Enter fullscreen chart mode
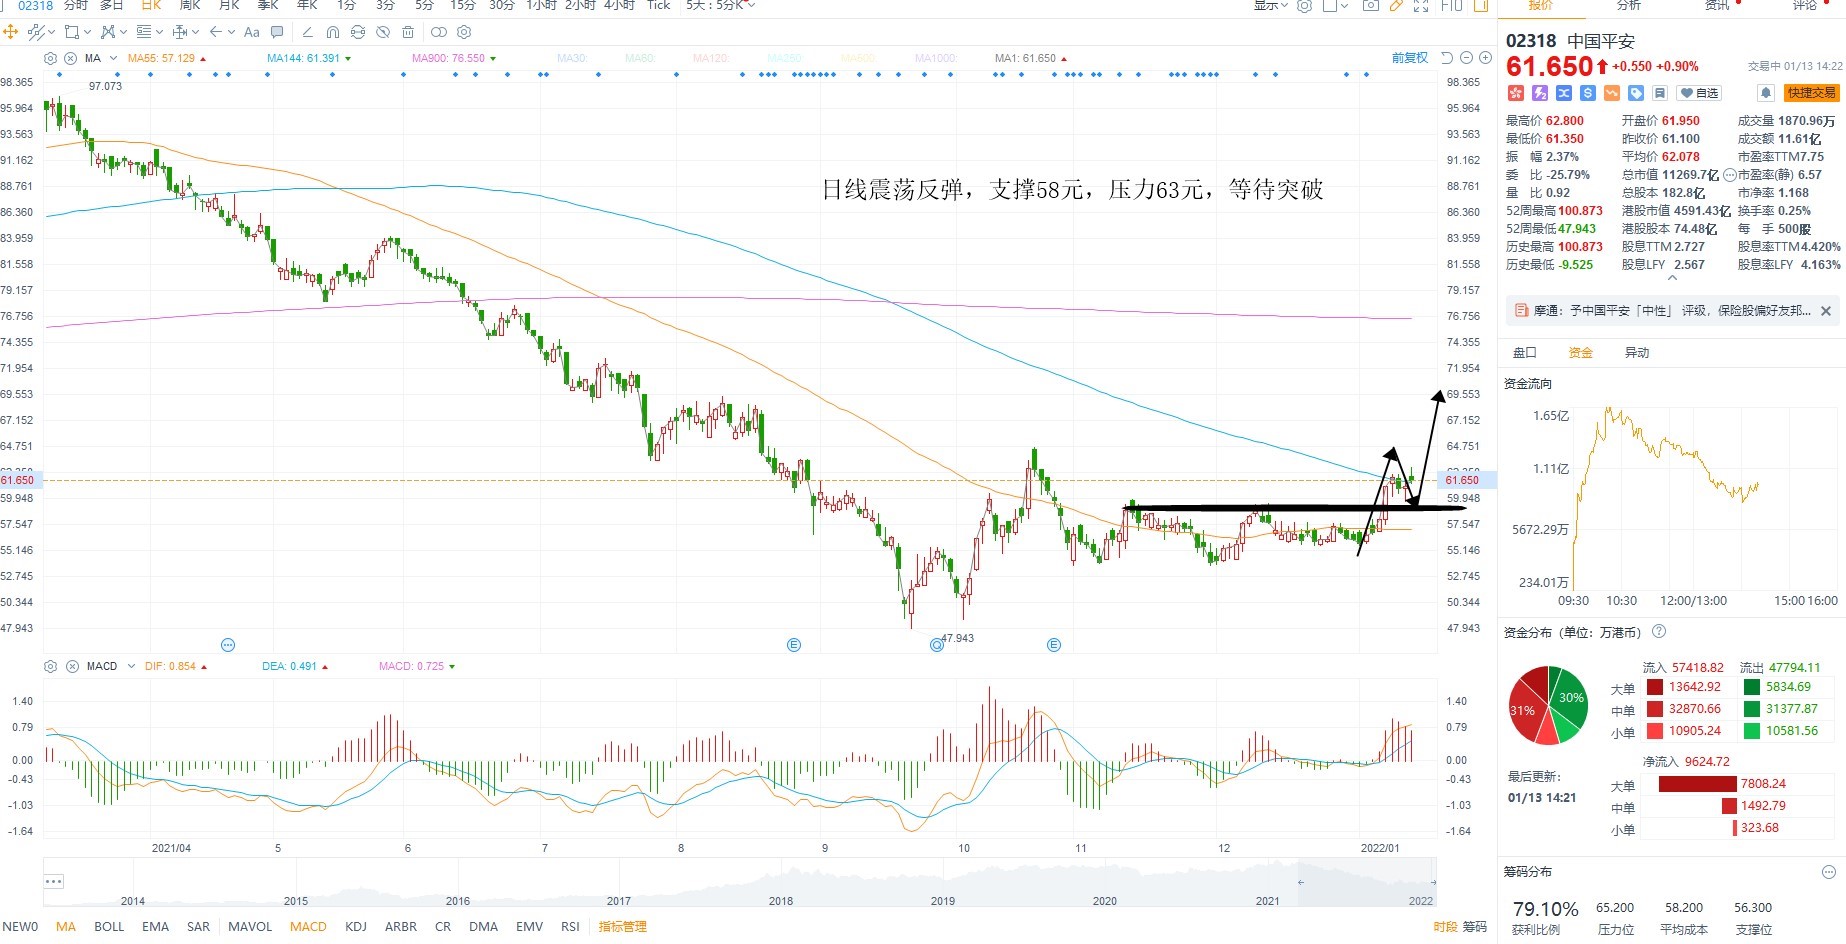 (1421, 6)
